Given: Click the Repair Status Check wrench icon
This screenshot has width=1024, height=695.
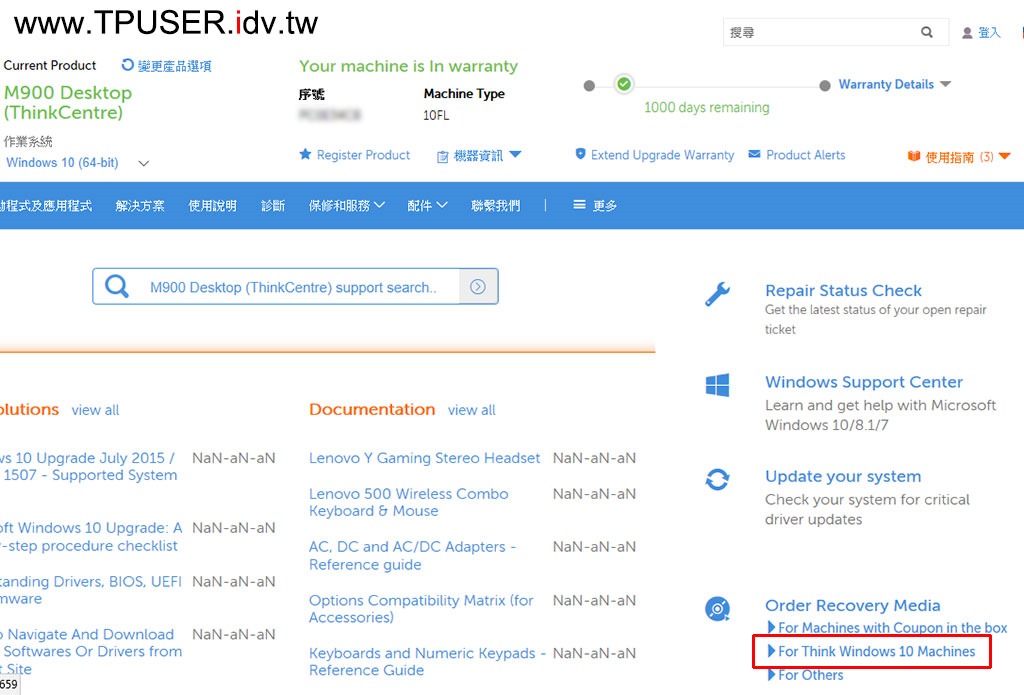Looking at the screenshot, I should coord(717,293).
